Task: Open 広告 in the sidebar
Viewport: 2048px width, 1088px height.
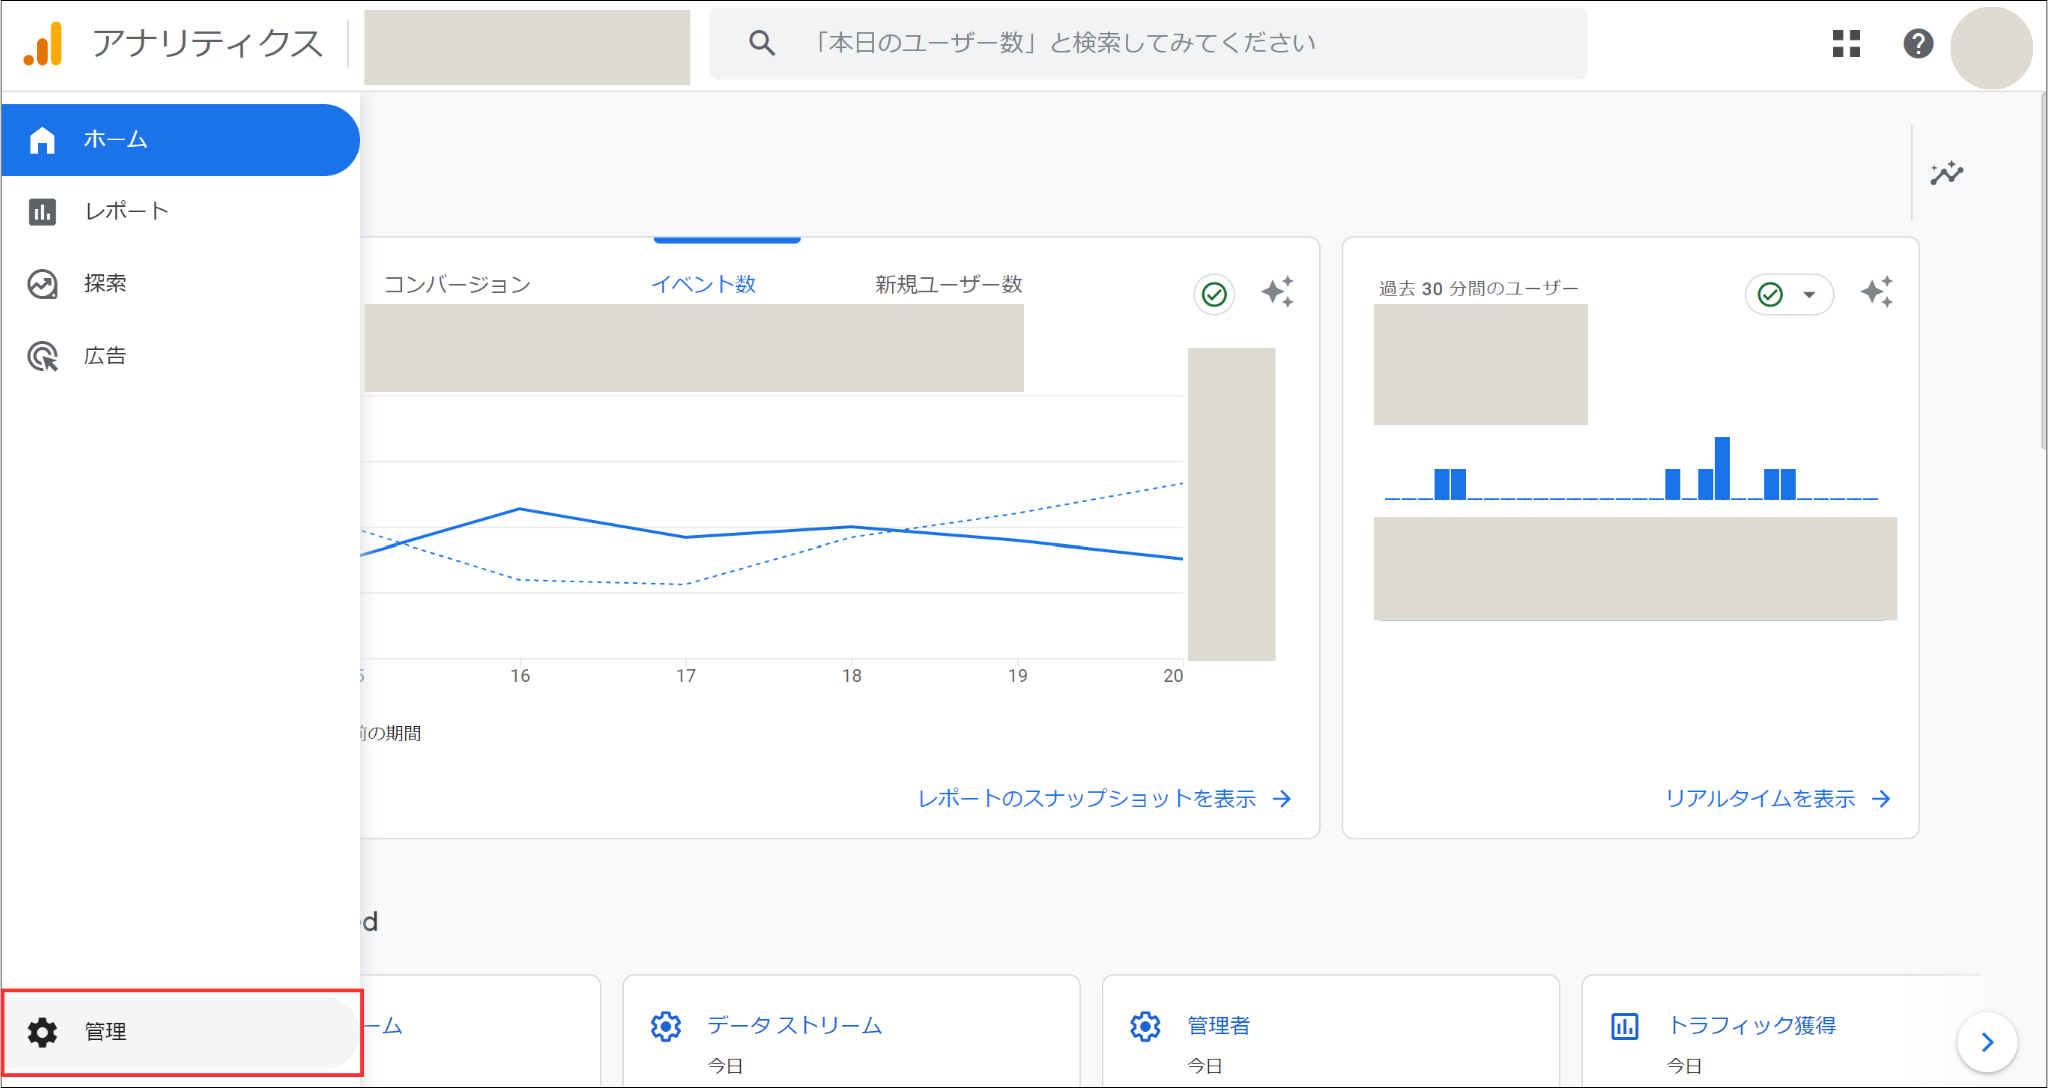Action: tap(180, 356)
